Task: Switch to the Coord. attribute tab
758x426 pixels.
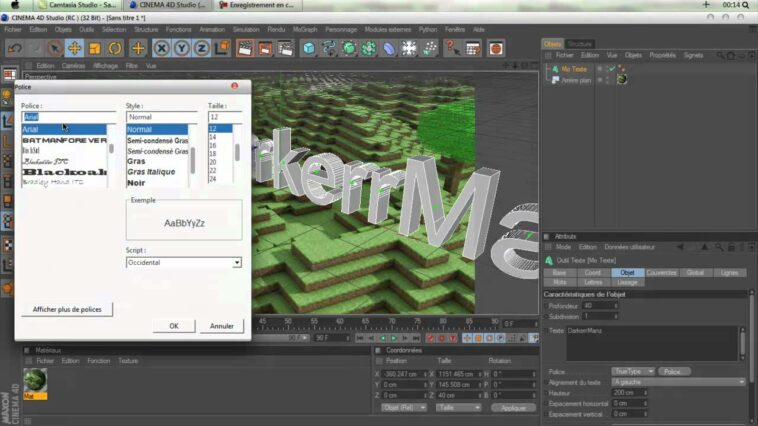Action: [x=592, y=273]
